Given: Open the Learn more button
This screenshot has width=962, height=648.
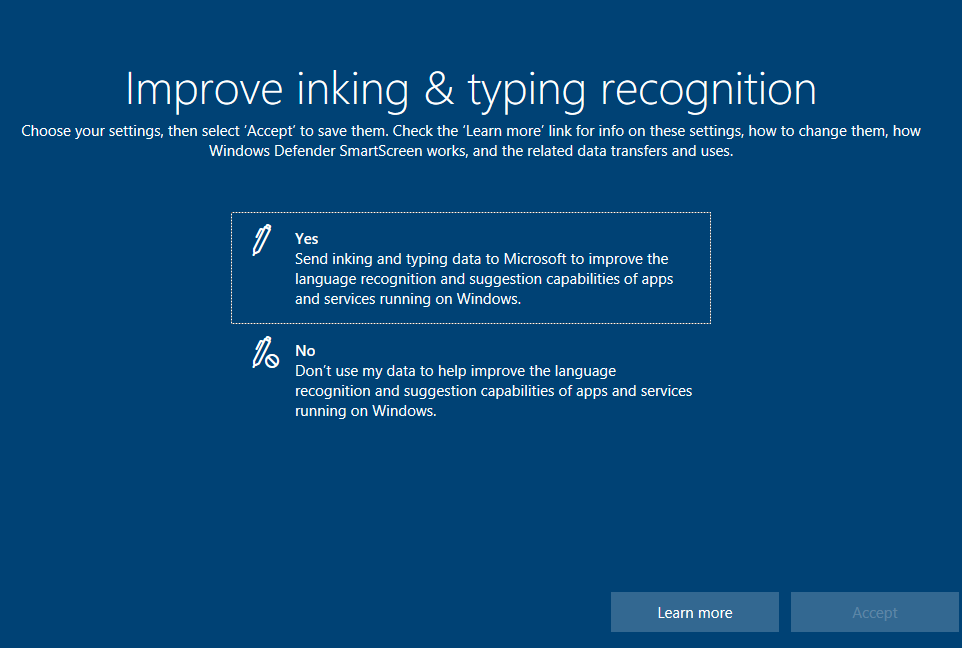Looking at the screenshot, I should 694,612.
